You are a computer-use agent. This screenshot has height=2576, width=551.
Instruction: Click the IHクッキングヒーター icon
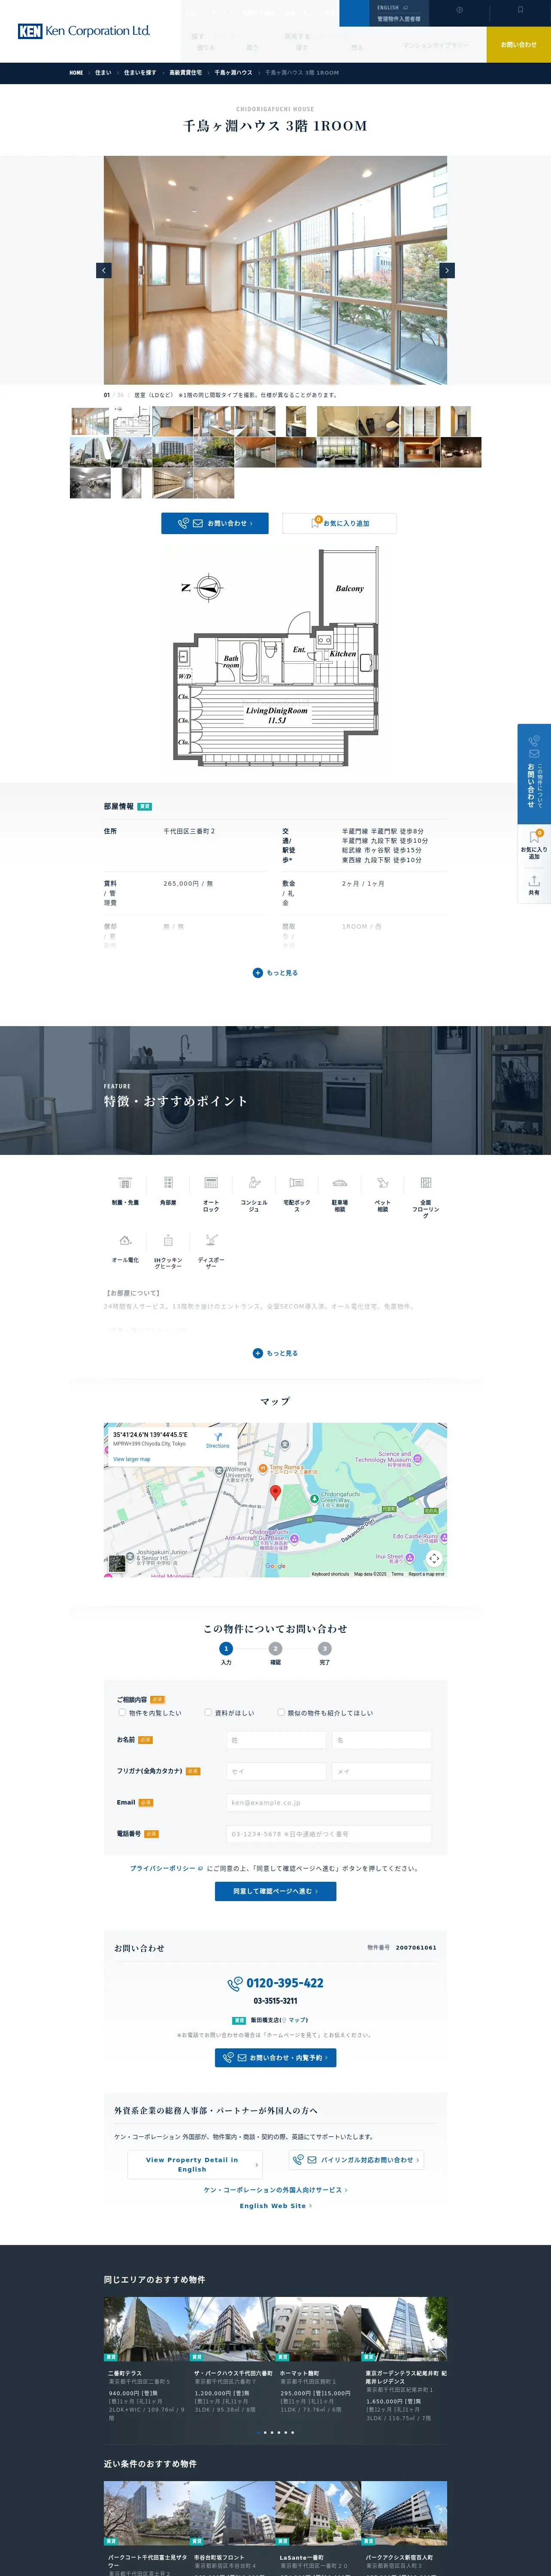(x=168, y=1240)
